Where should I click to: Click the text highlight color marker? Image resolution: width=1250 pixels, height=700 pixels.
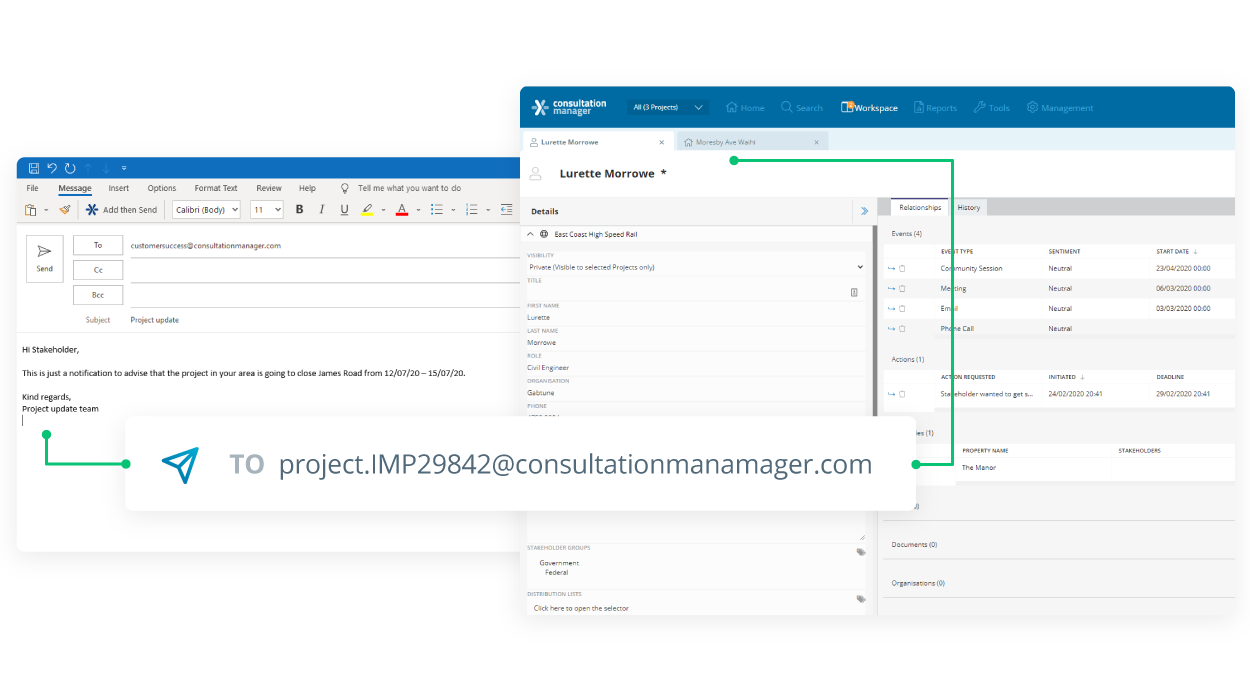[367, 210]
